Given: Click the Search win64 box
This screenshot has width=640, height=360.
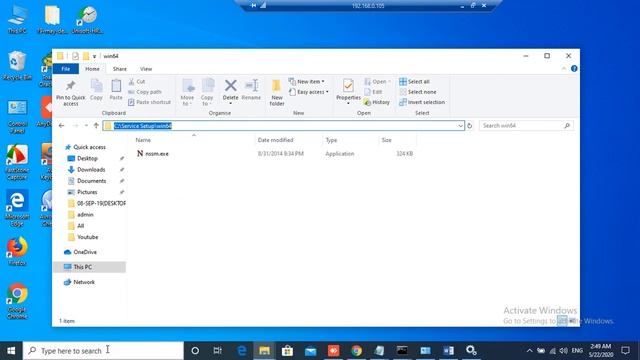Looking at the screenshot, I should click(x=526, y=126).
